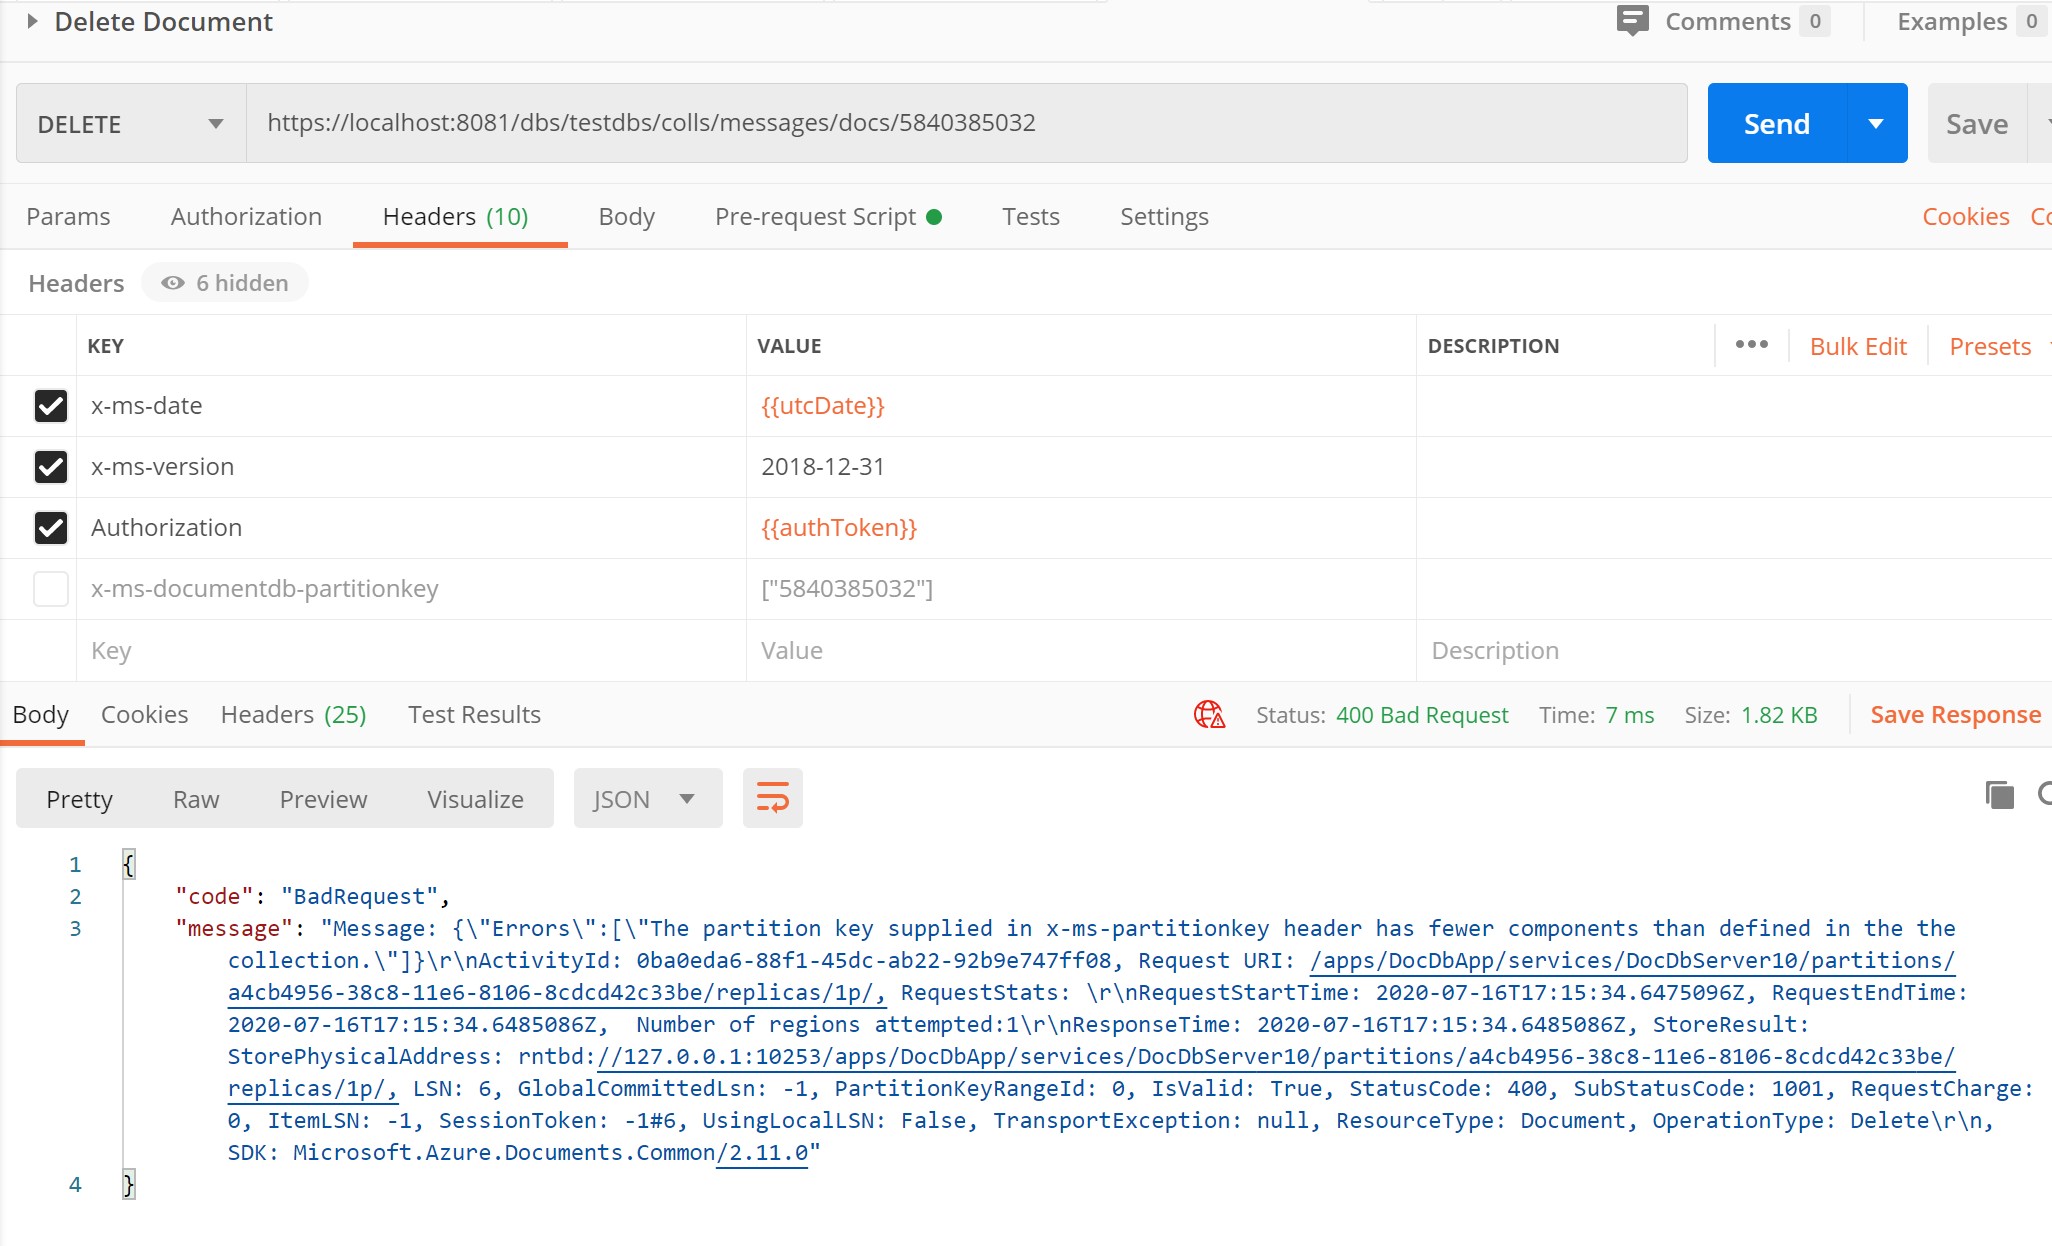Click the Send button
The width and height of the screenshot is (2052, 1246).
(x=1776, y=123)
